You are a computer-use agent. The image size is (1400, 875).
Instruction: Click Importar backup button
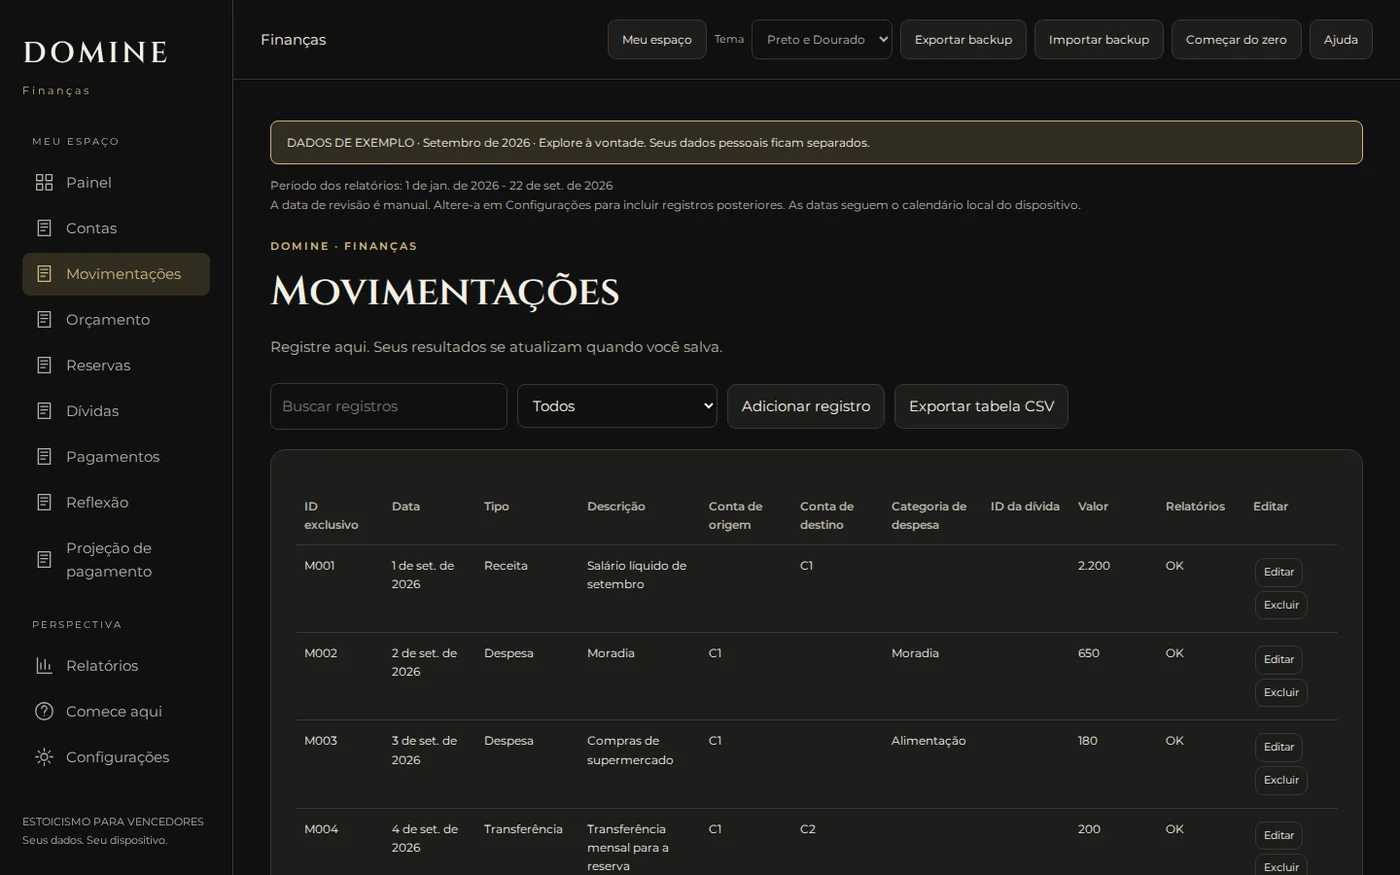pyautogui.click(x=1099, y=40)
